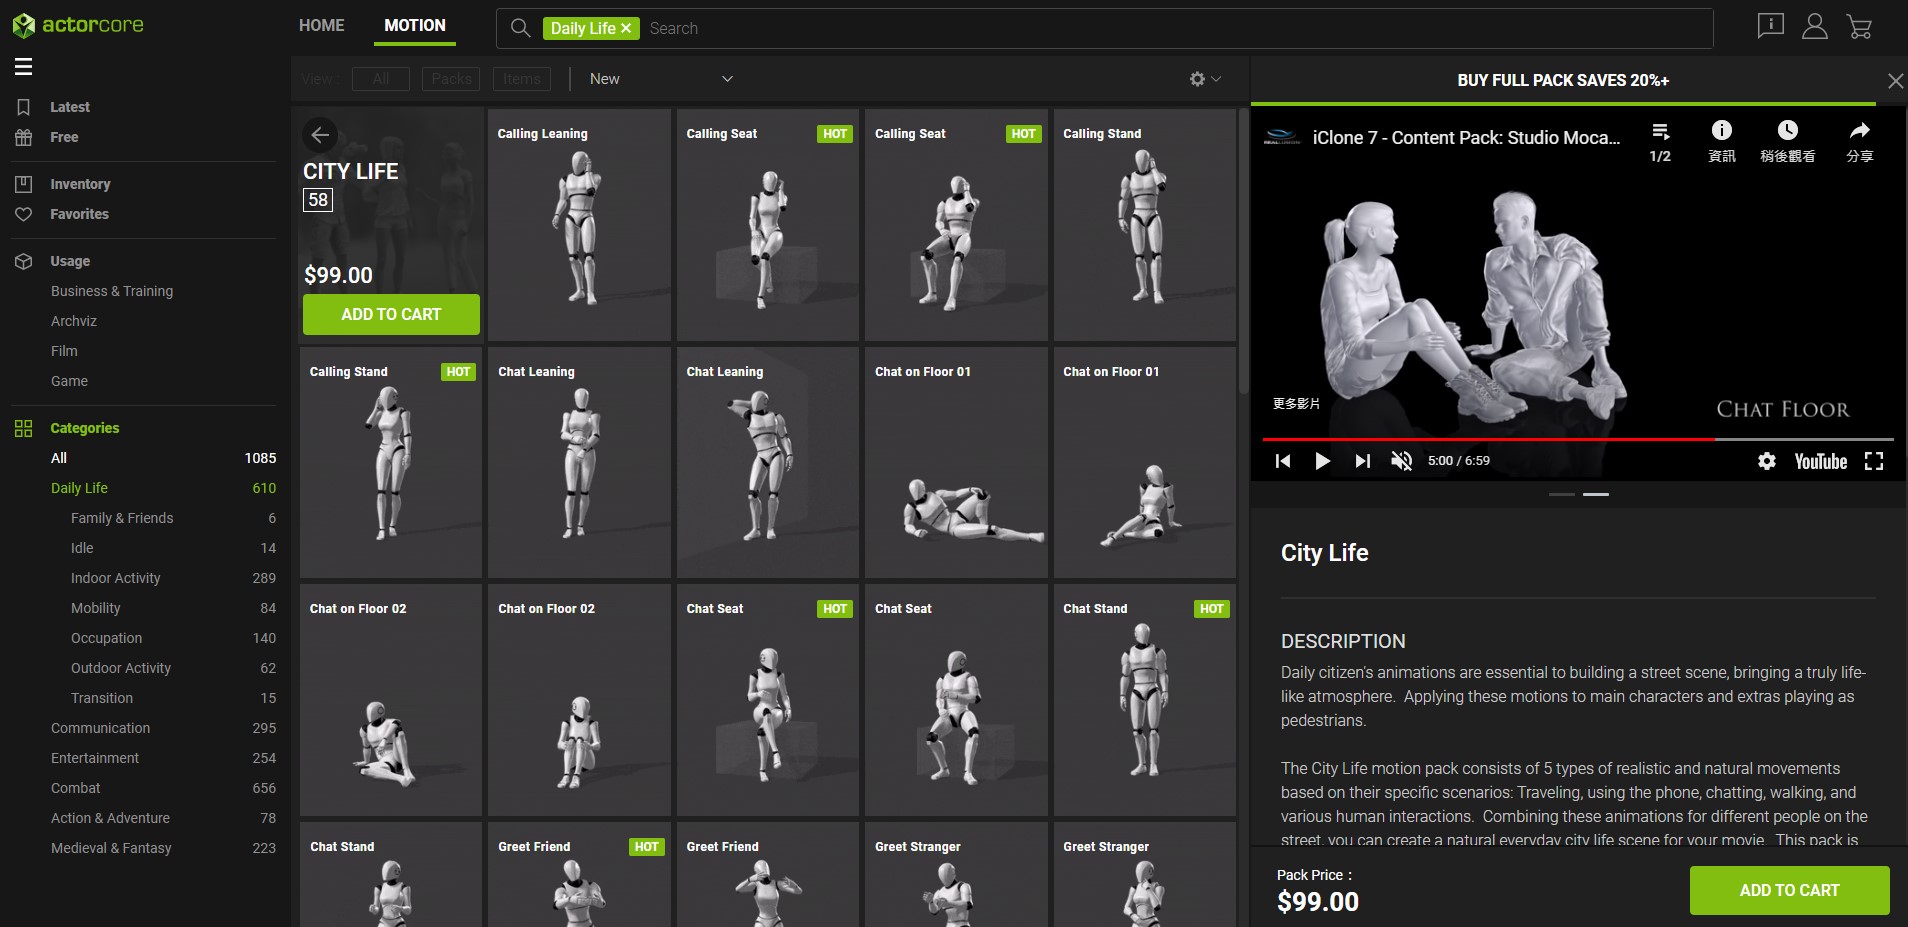This screenshot has height=927, width=1908.
Task: Toggle the Items view filter
Action: point(521,79)
